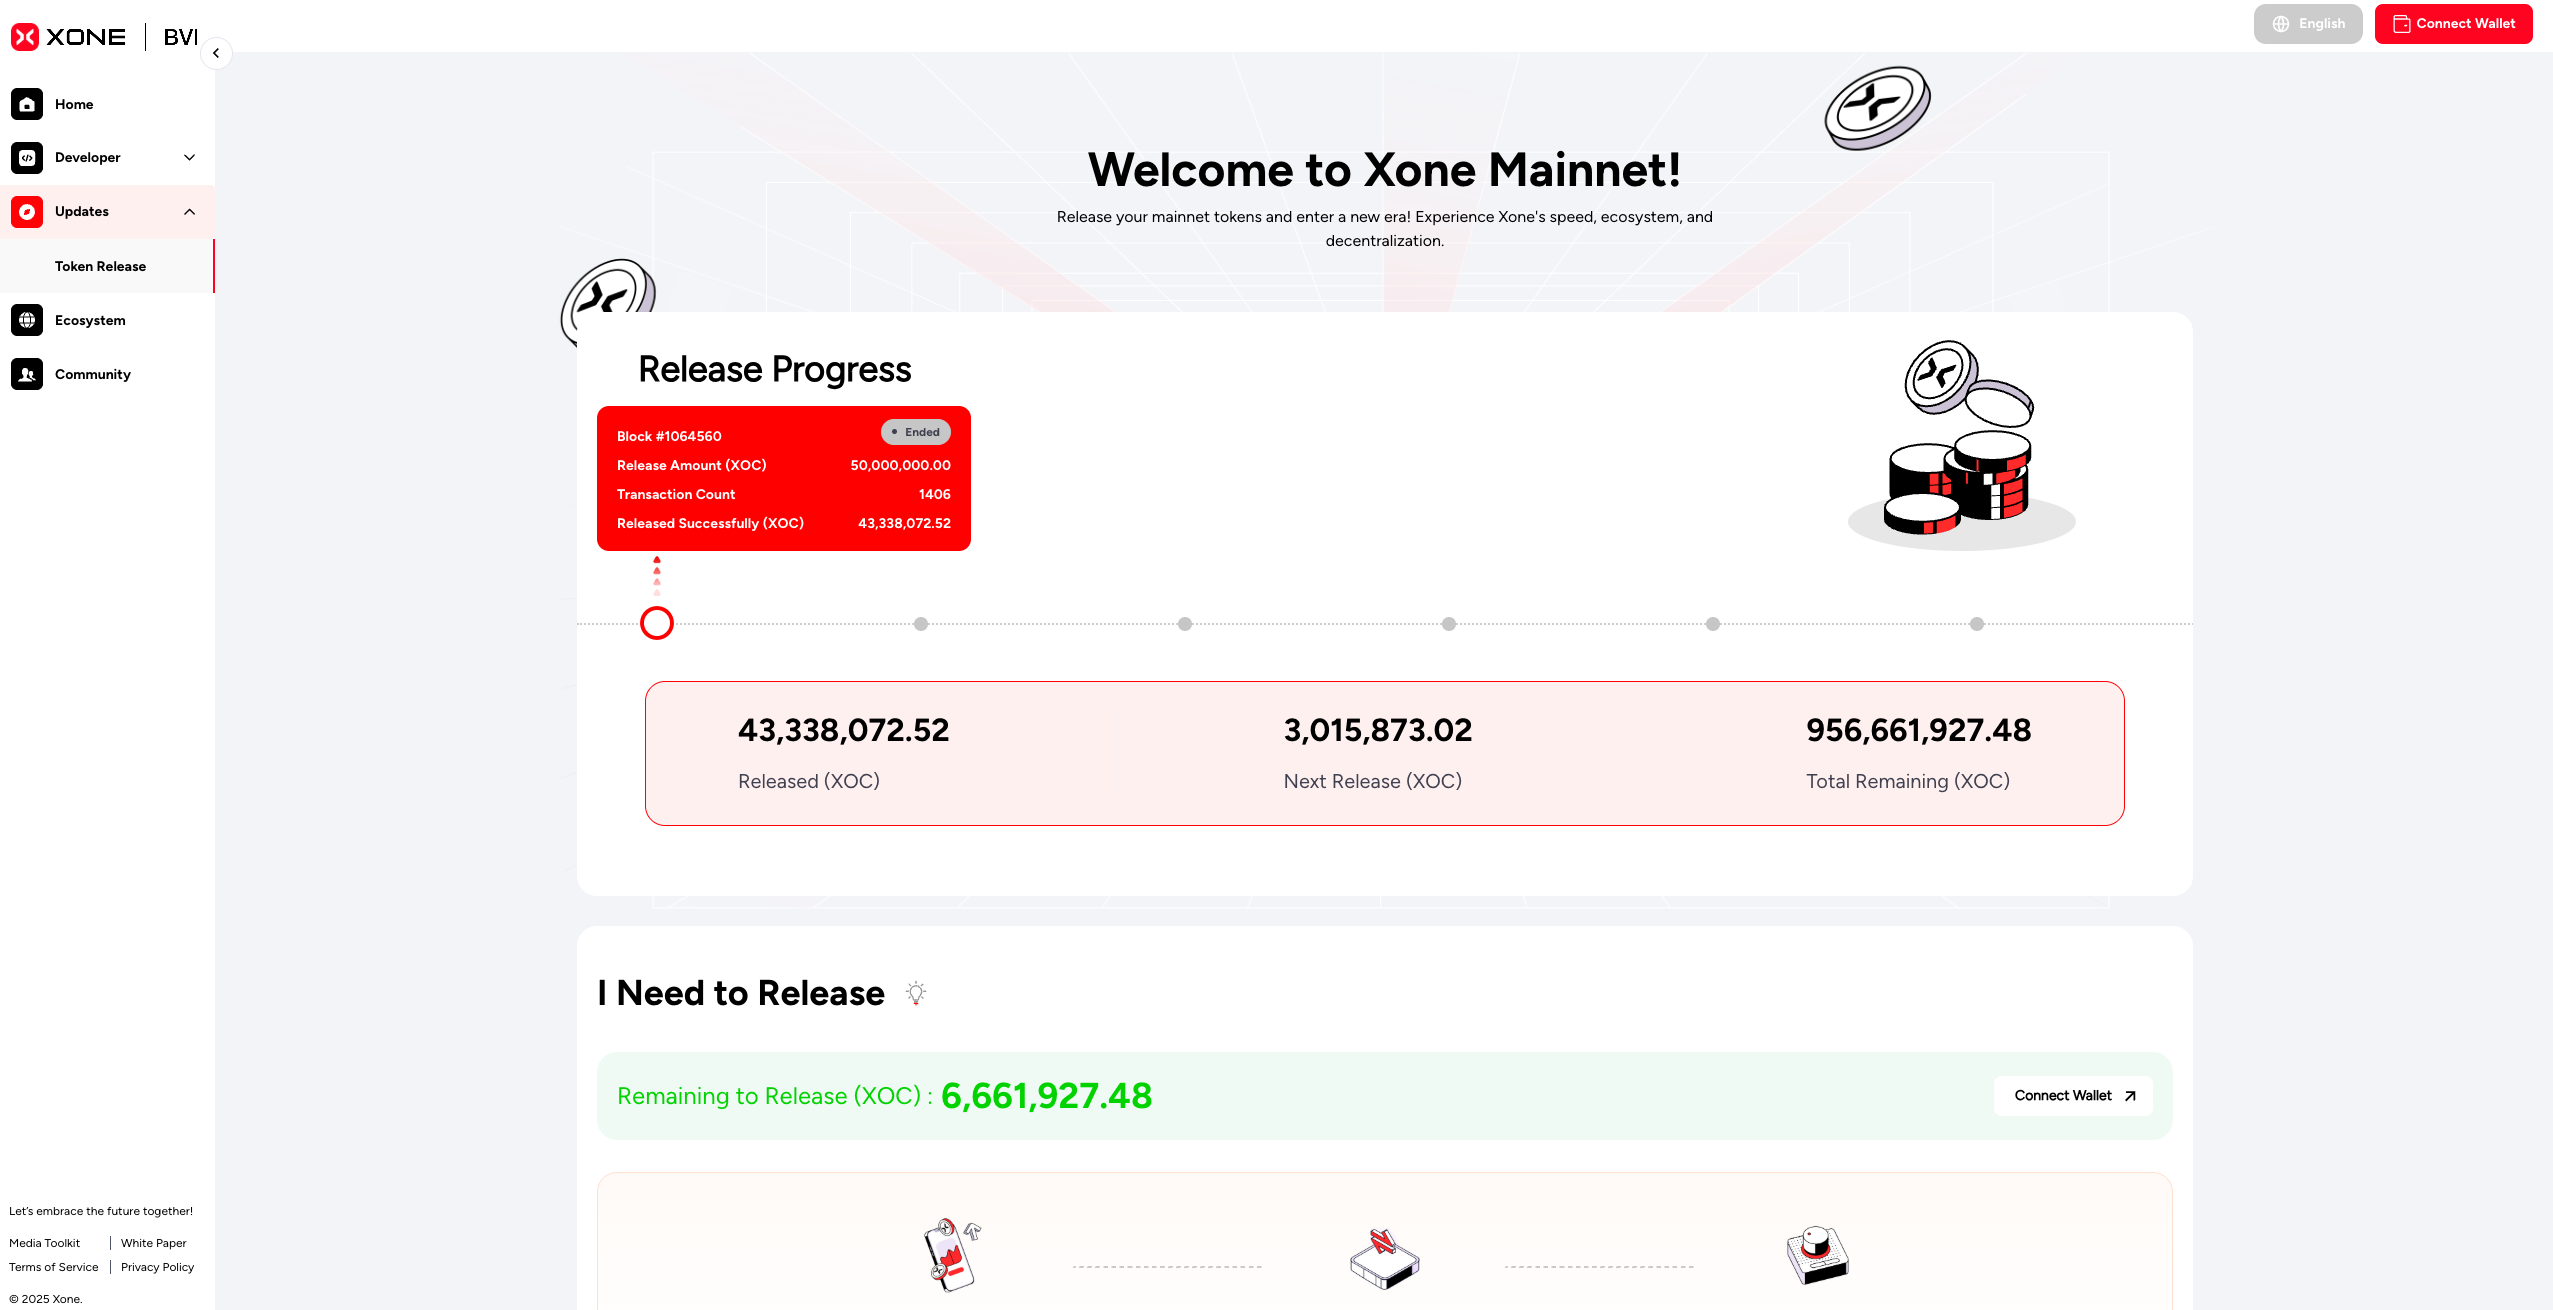2553x1310 pixels.
Task: Open the Privacy Policy link
Action: pyautogui.click(x=157, y=1267)
